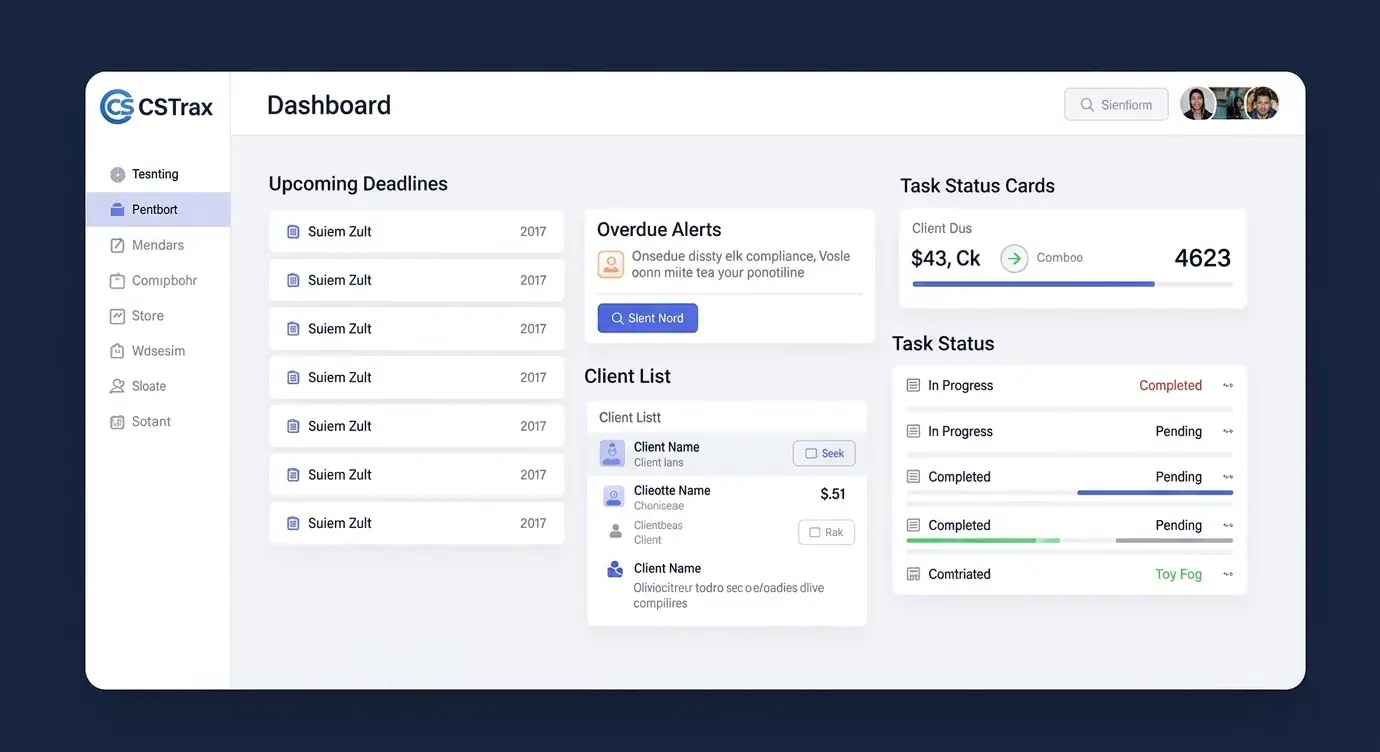Click the Sienfiorm search field
The width and height of the screenshot is (1380, 752).
click(1116, 105)
